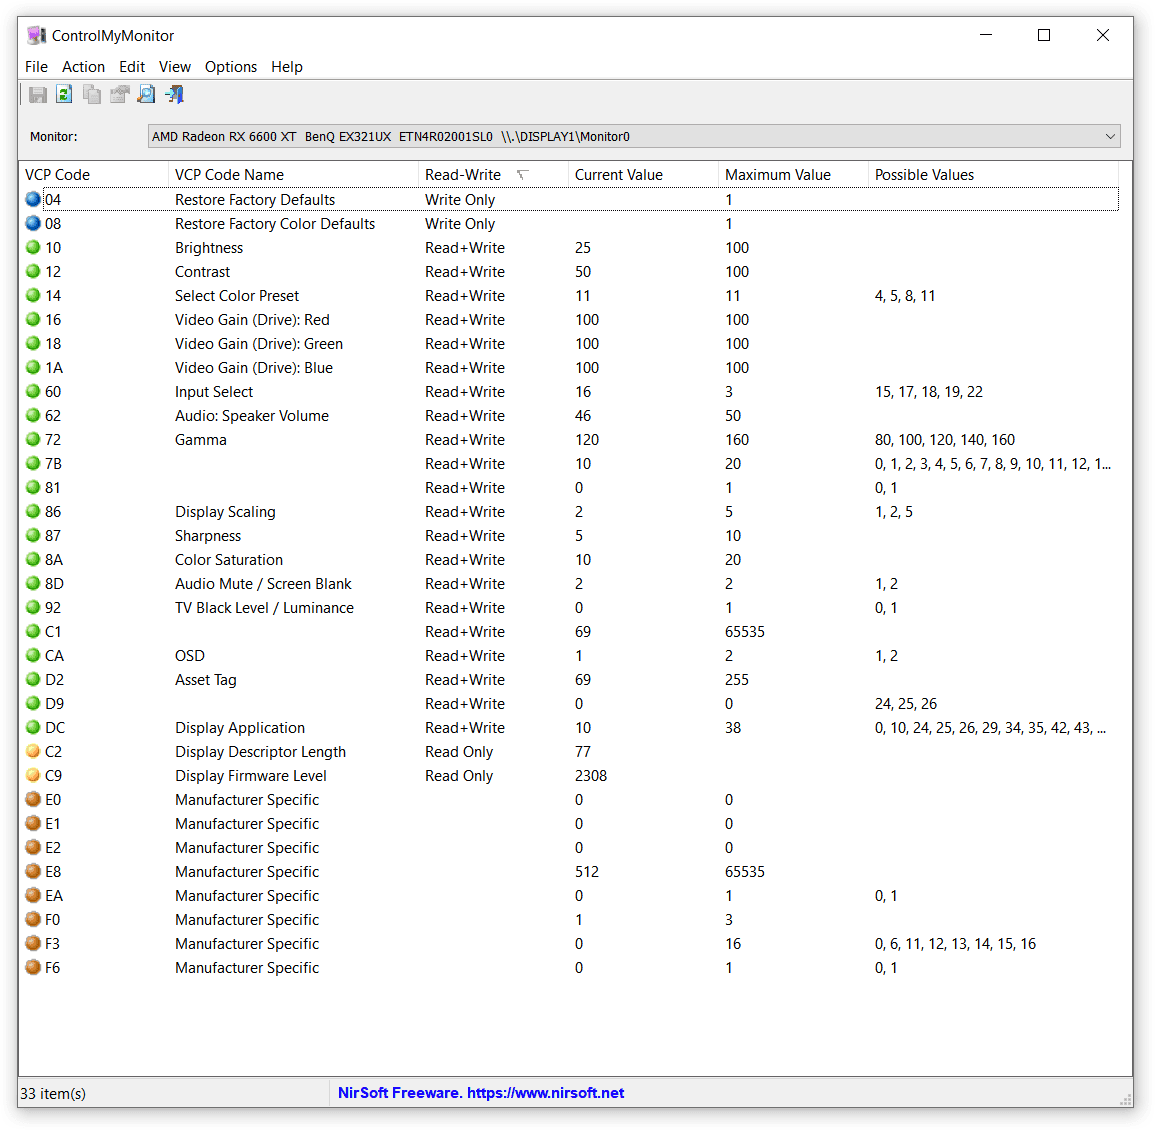This screenshot has width=1155, height=1130.
Task: Select the Asset Tag row
Action: point(571,679)
